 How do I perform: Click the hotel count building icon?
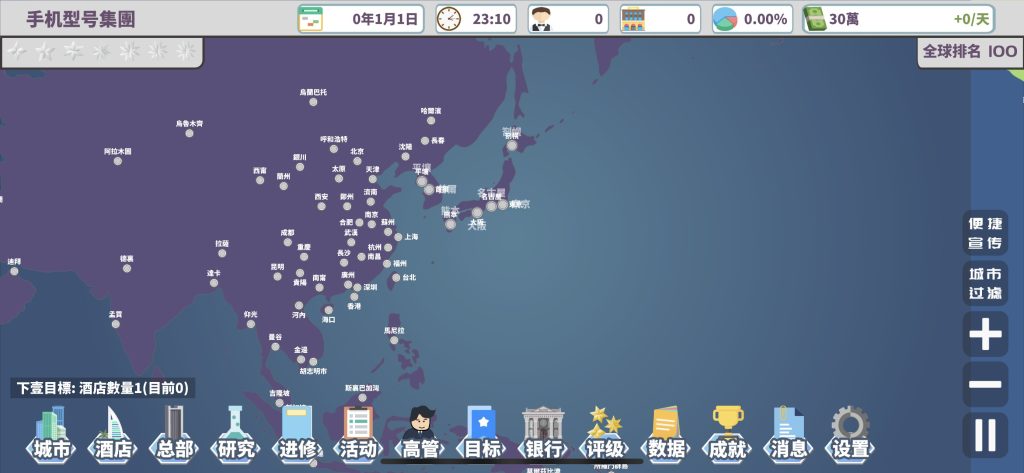[x=632, y=19]
